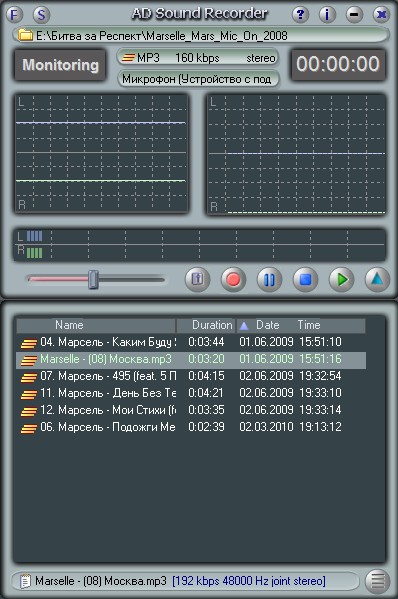This screenshot has width=398, height=599.
Task: Select file Marselle - (08) Москва.mp3 in list
Action: 191,359
